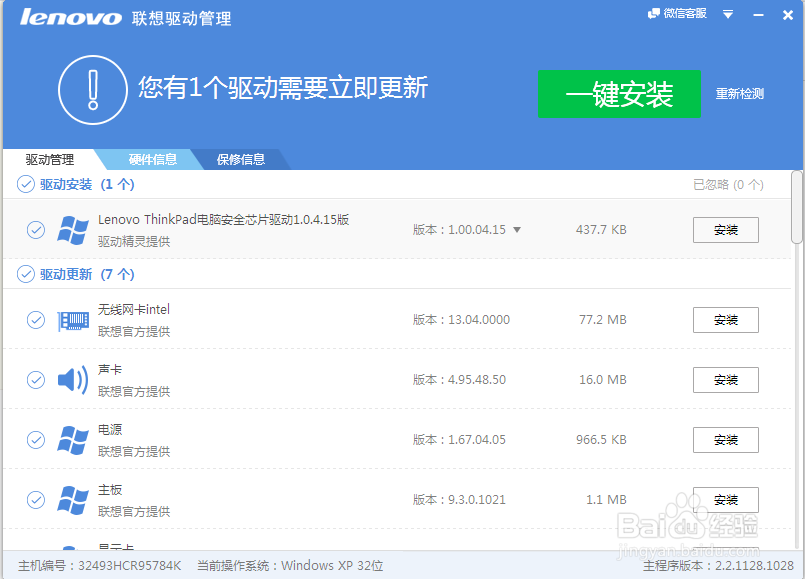Click Windows XP 32位 OS text

coord(332,566)
